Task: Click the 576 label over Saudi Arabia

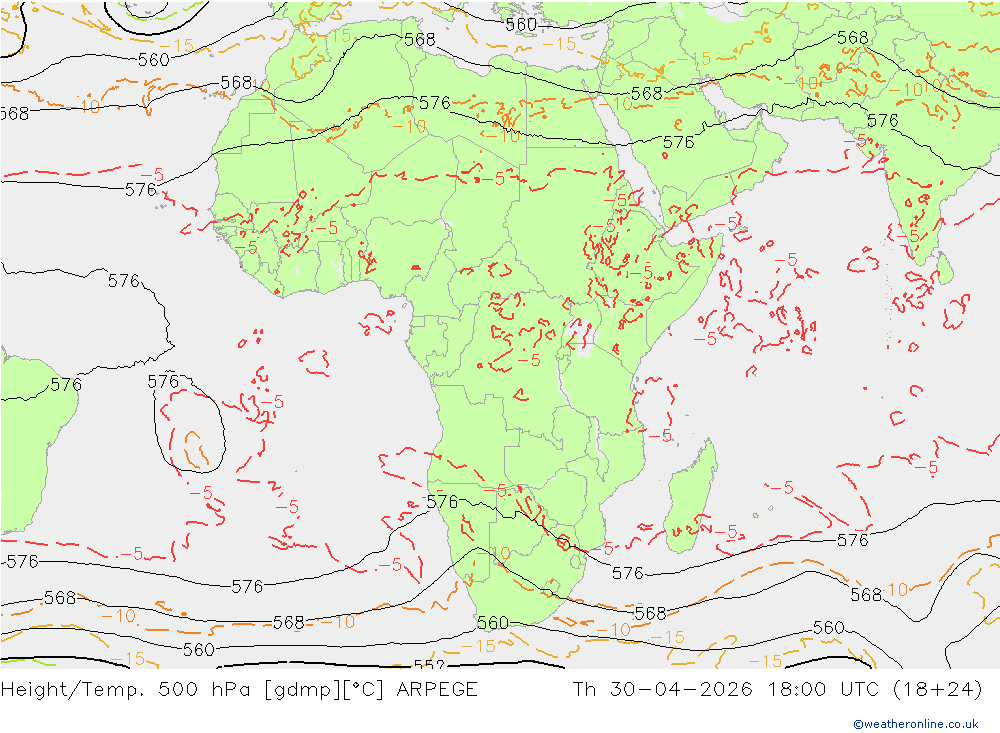Action: point(679,142)
